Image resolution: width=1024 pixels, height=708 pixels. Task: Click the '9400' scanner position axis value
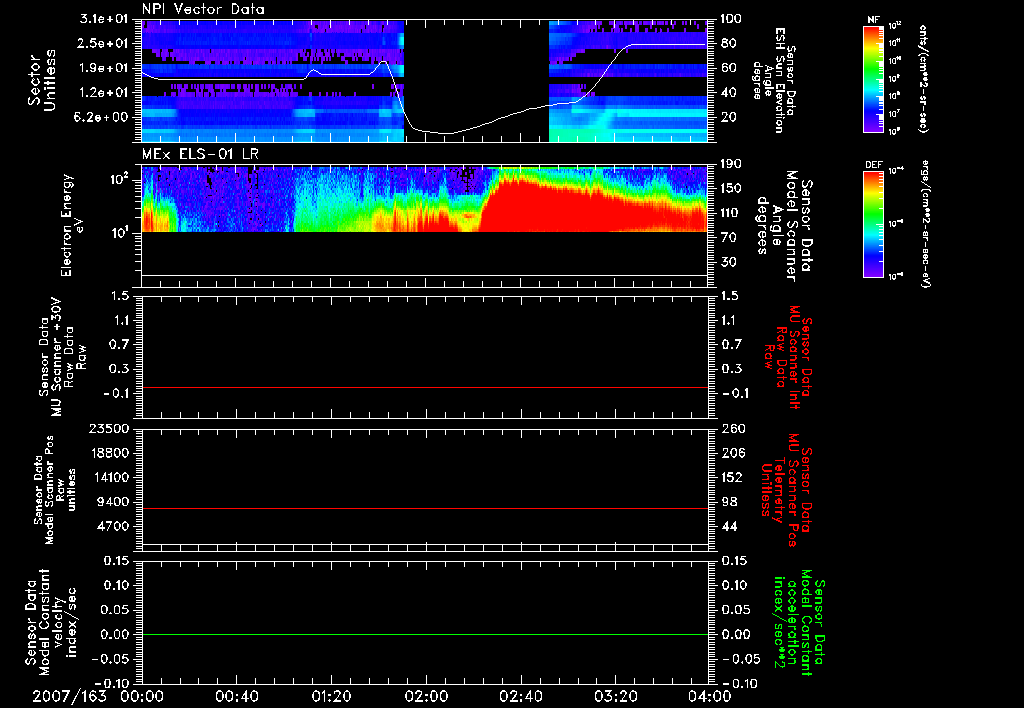[x=114, y=502]
